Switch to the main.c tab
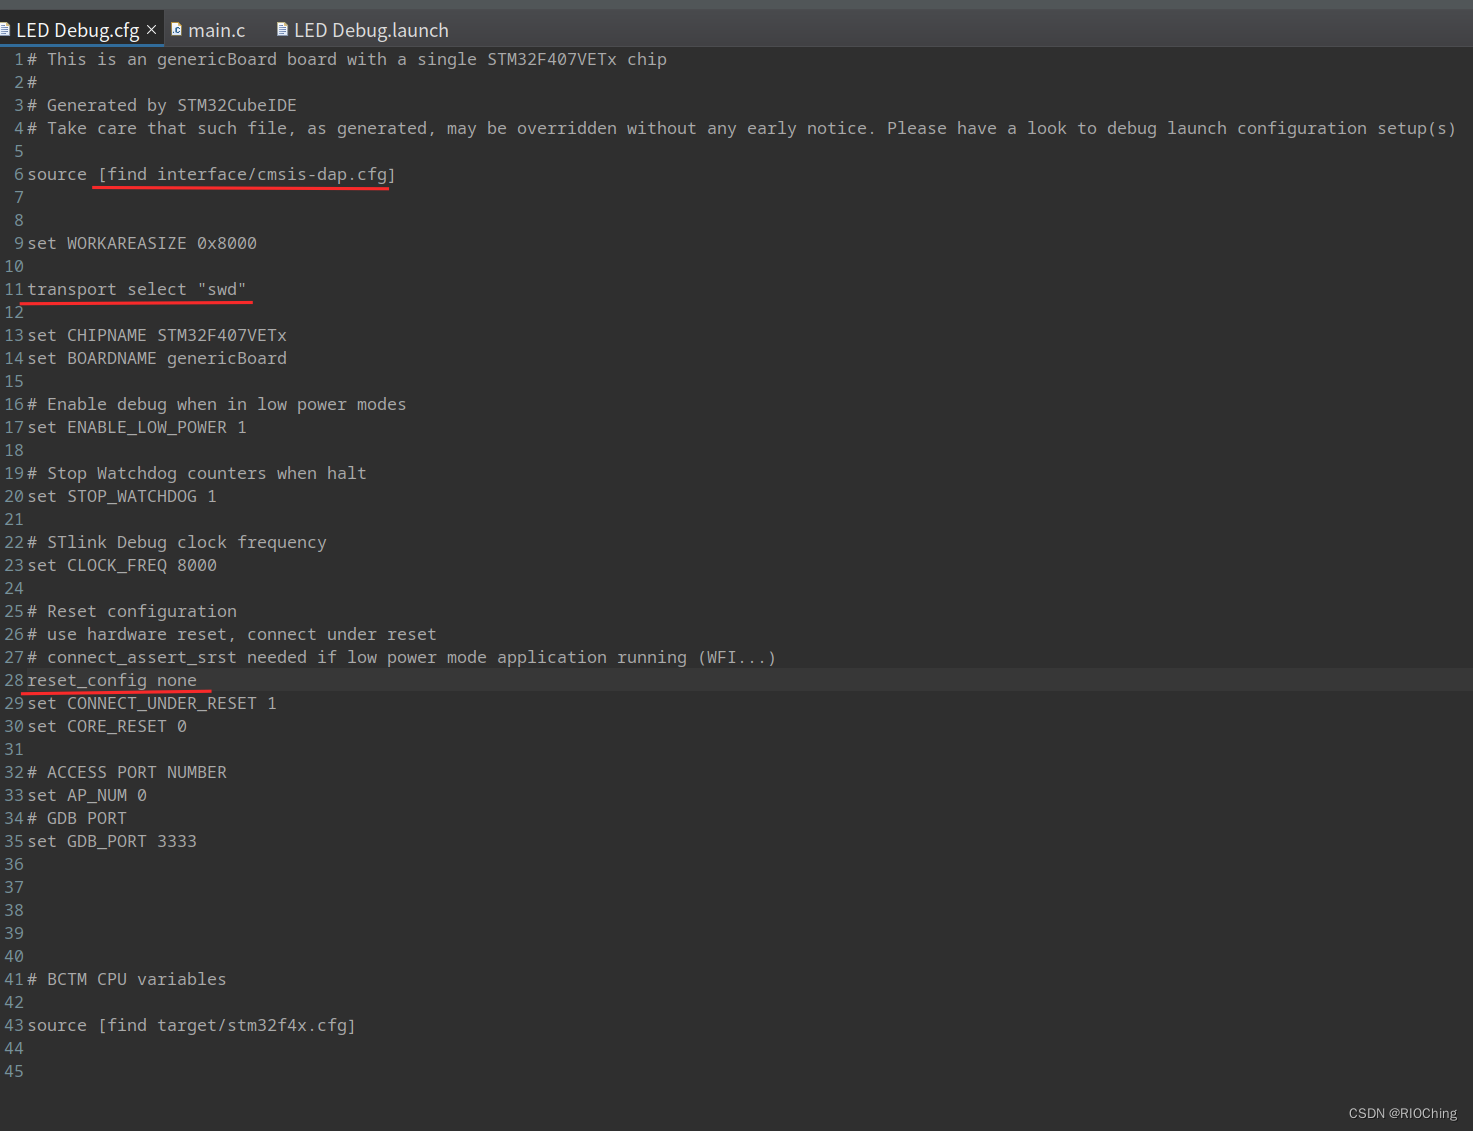 (x=216, y=29)
